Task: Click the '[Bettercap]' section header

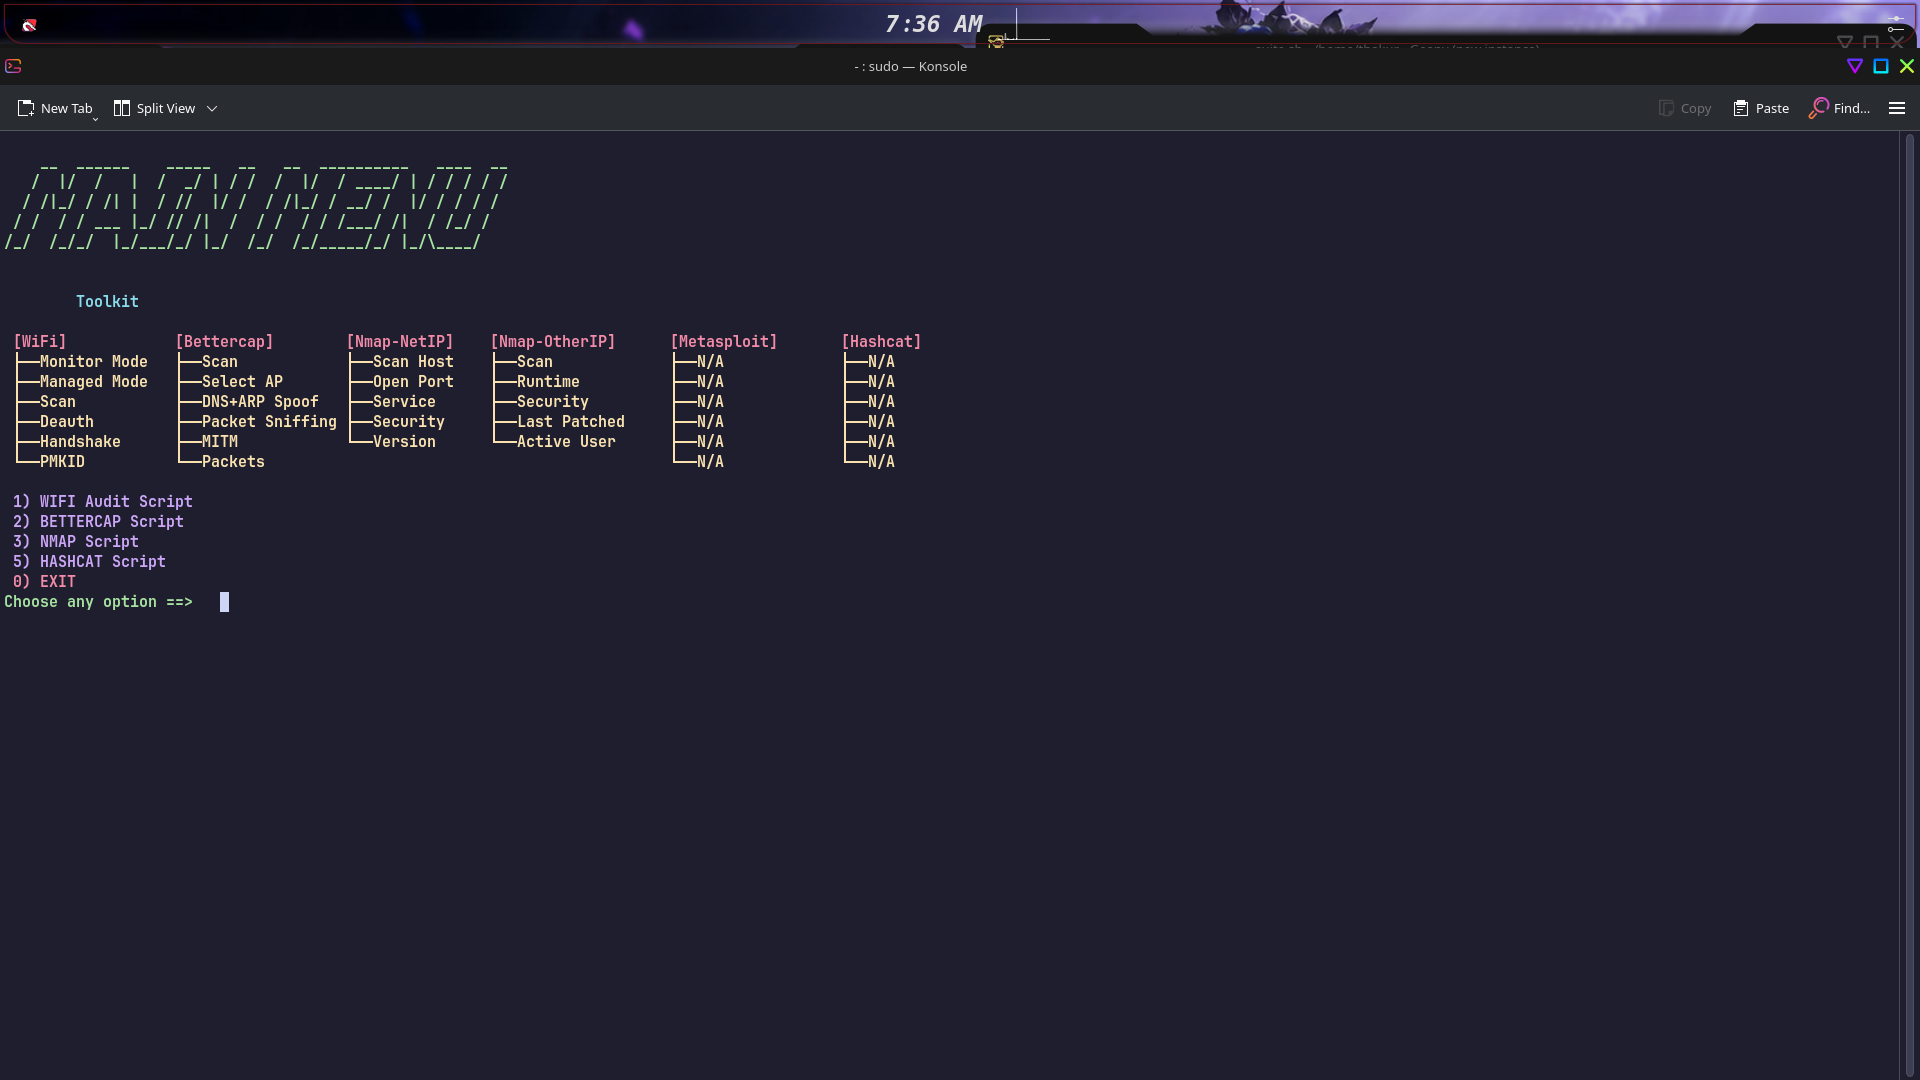Action: tap(224, 341)
